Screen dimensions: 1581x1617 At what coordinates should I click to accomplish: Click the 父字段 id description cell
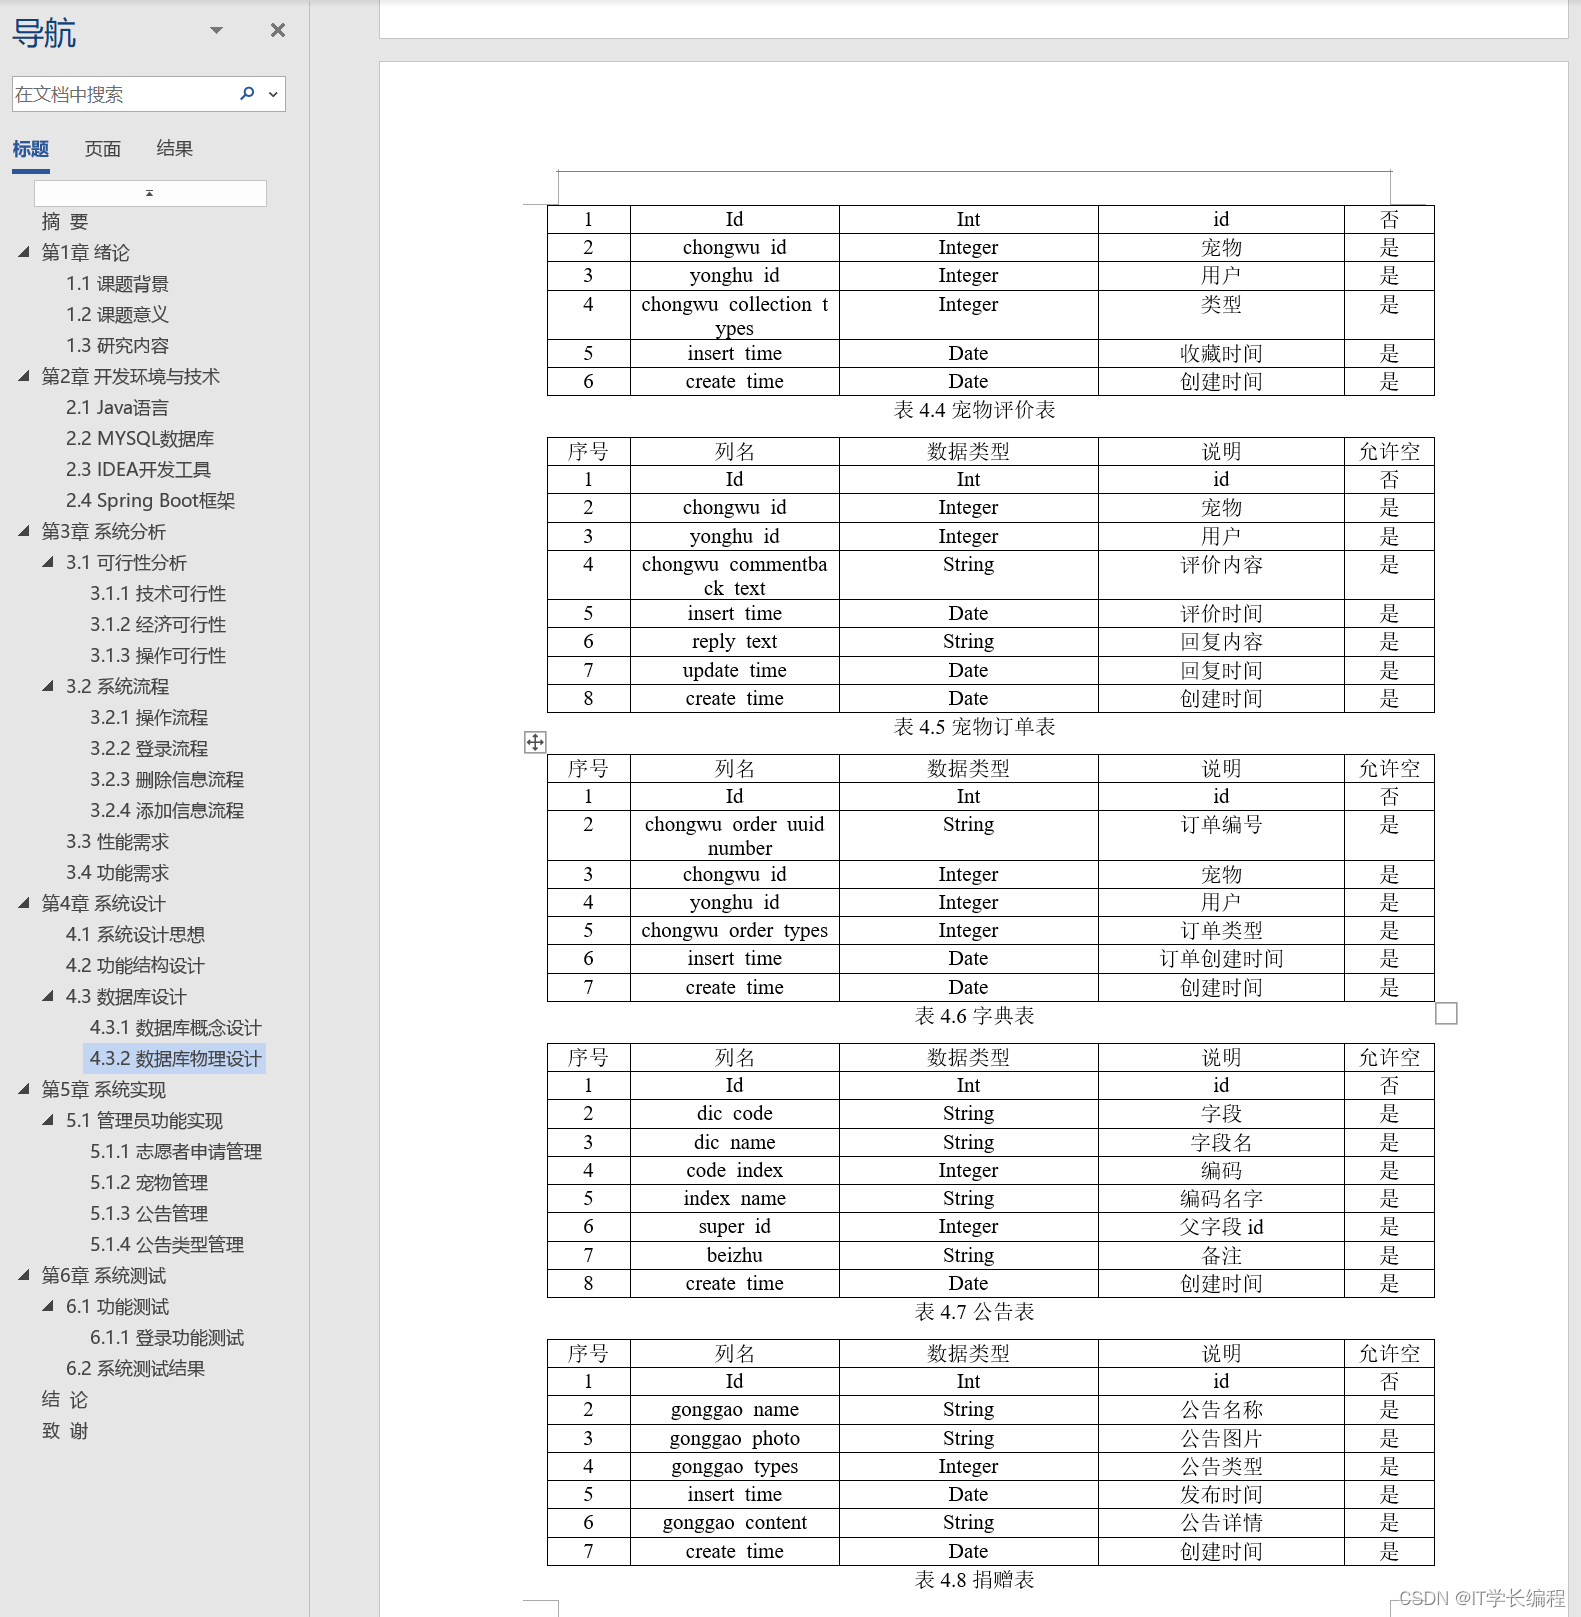(1222, 1227)
